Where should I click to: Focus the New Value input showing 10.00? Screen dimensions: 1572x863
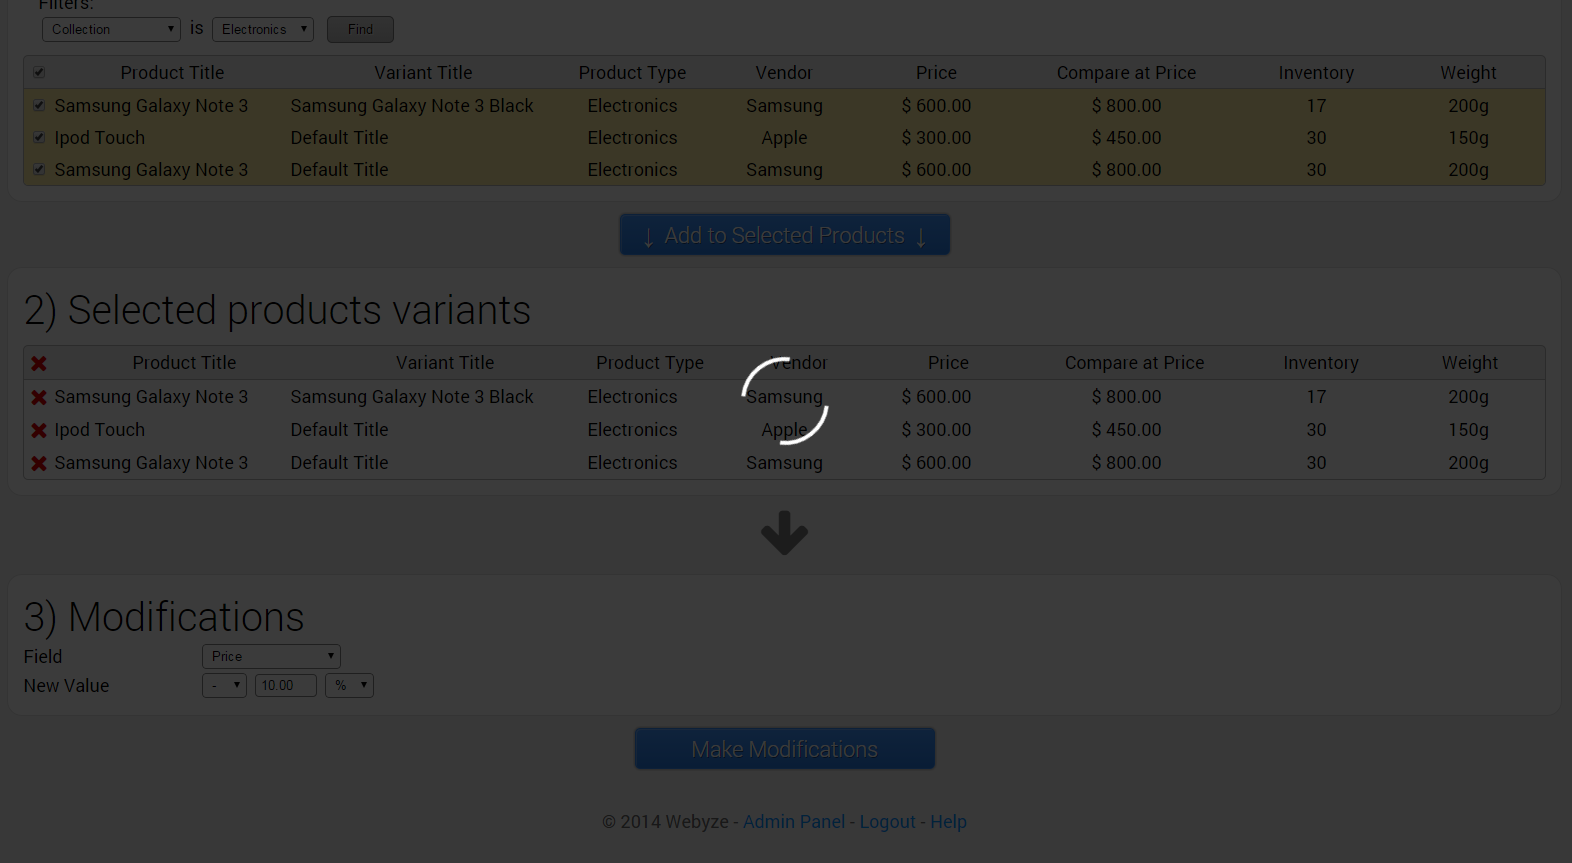(286, 685)
